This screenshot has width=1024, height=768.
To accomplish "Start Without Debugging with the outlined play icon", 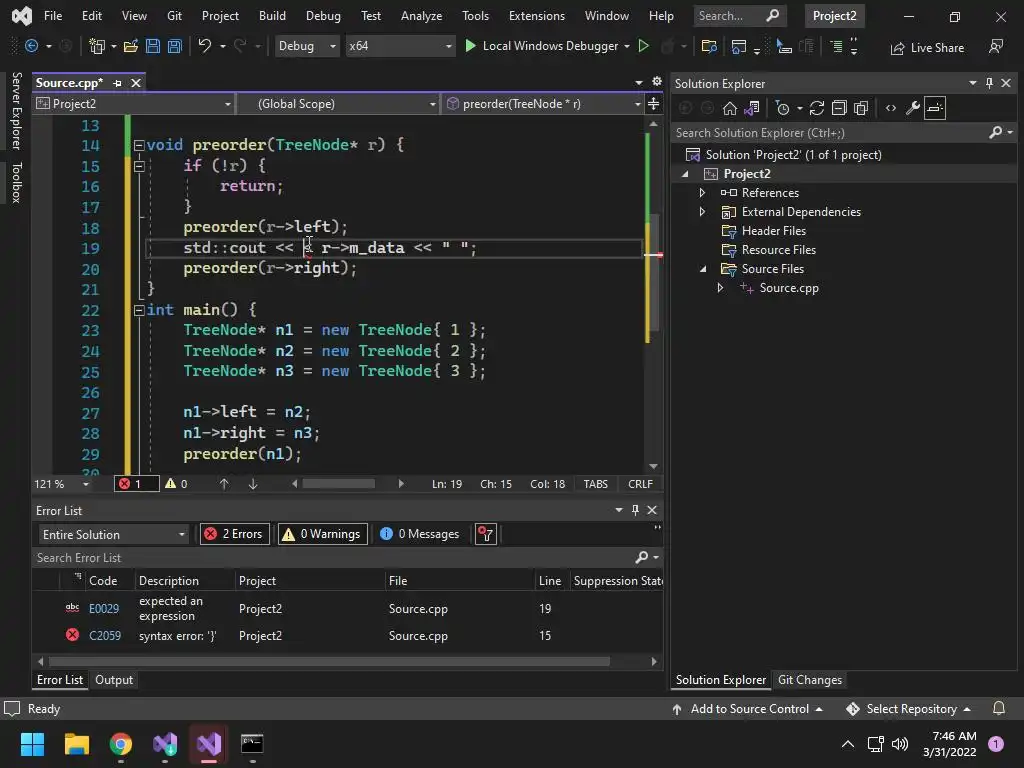I will (643, 46).
